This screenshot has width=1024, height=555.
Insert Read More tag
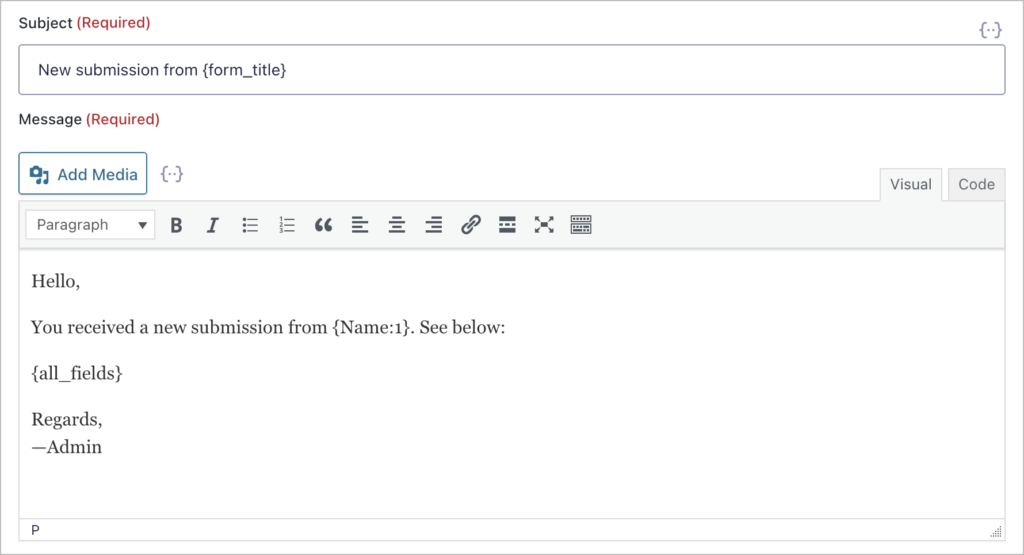coord(507,225)
